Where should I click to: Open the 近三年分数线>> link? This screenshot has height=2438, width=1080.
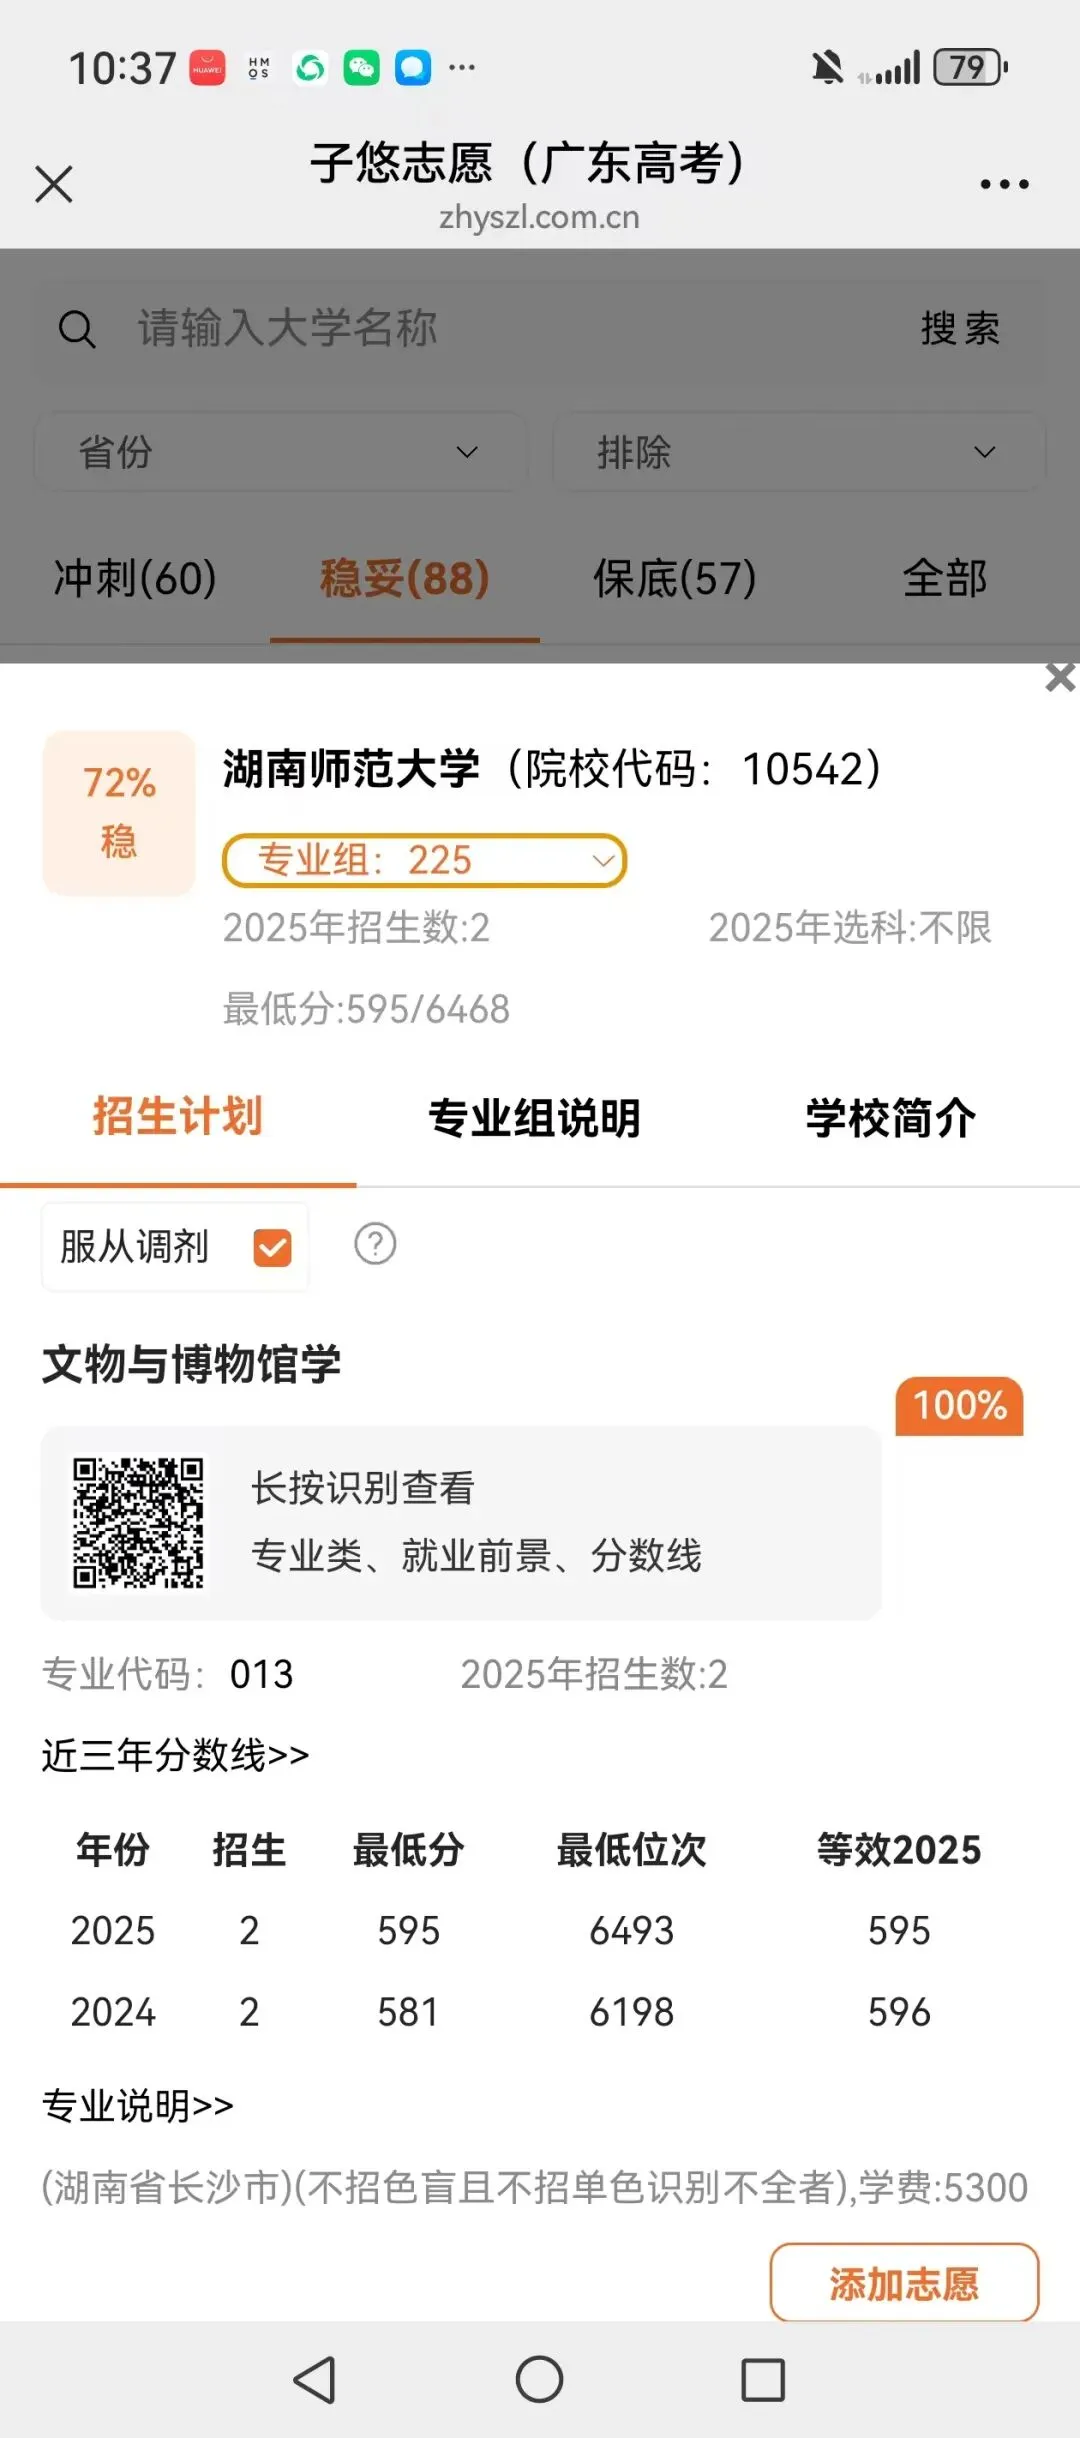coord(176,1755)
